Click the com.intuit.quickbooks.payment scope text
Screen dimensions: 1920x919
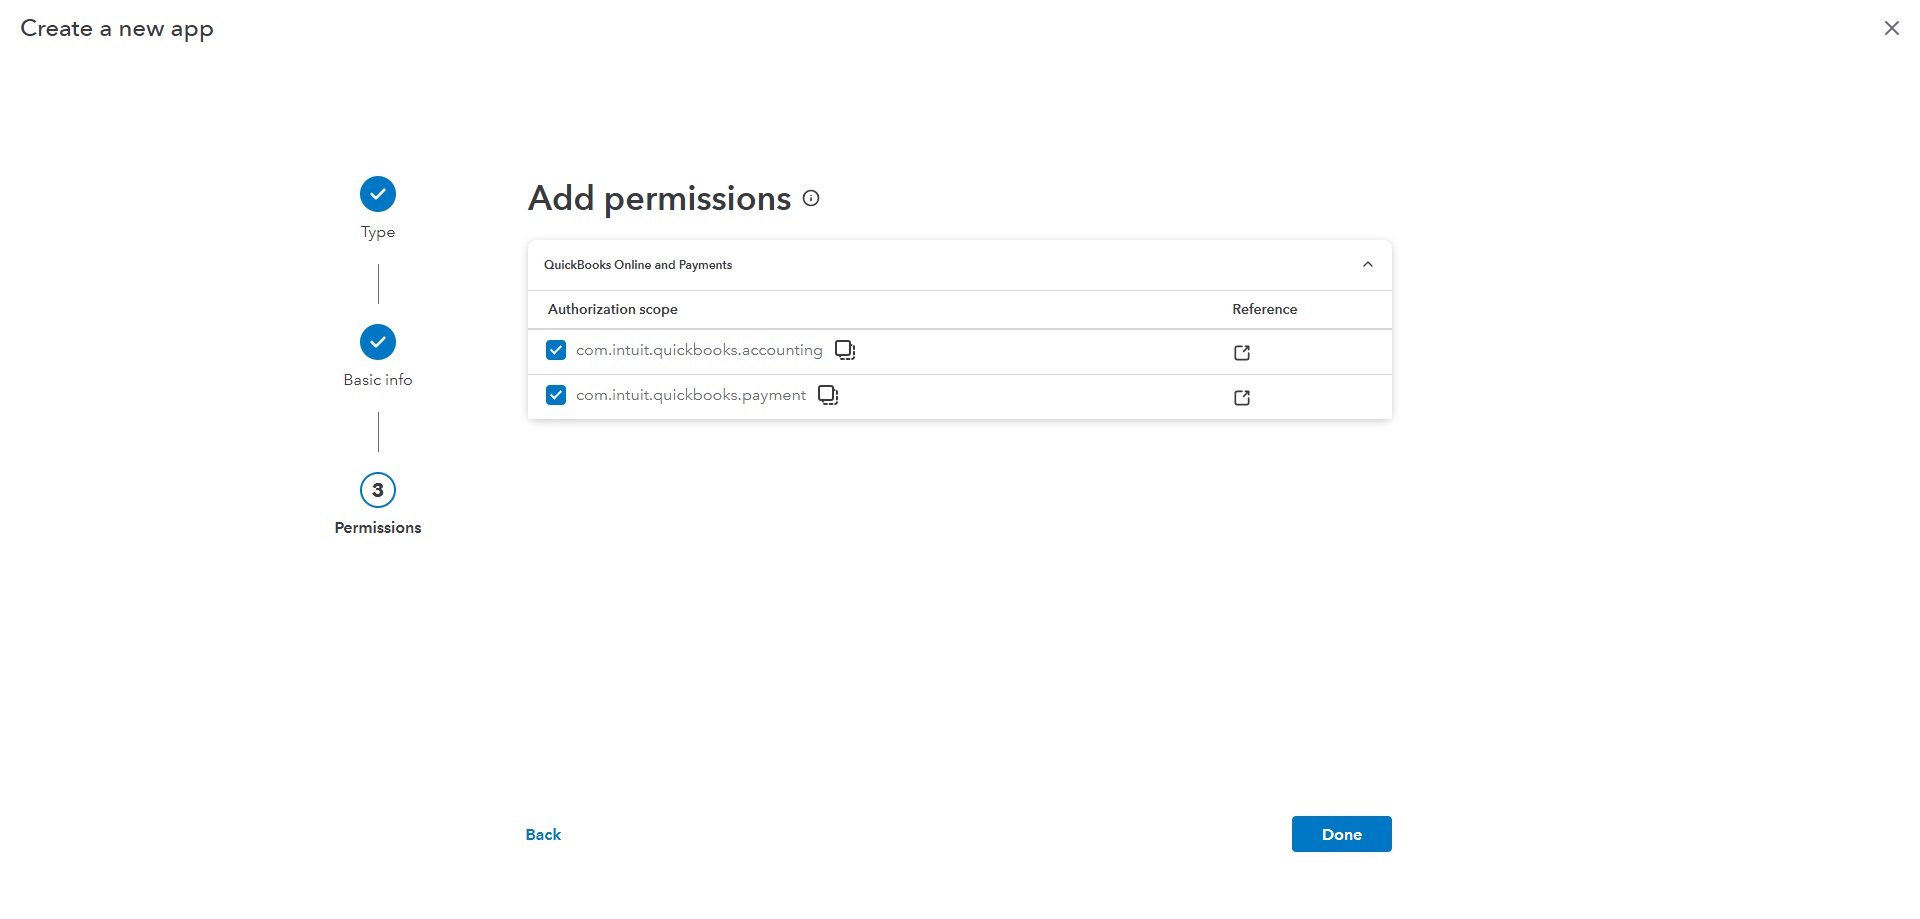691,395
